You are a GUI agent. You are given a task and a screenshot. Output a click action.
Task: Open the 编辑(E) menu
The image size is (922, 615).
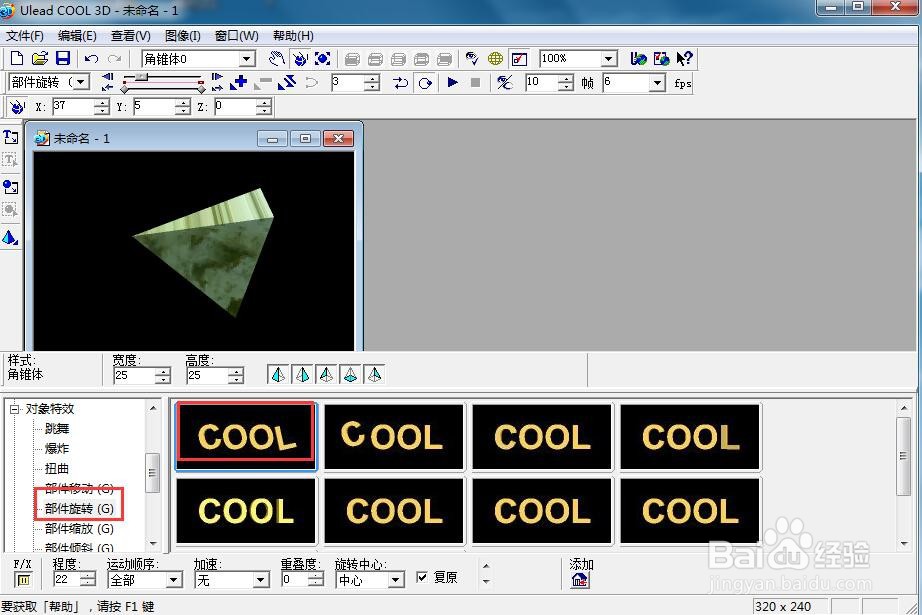(x=77, y=36)
